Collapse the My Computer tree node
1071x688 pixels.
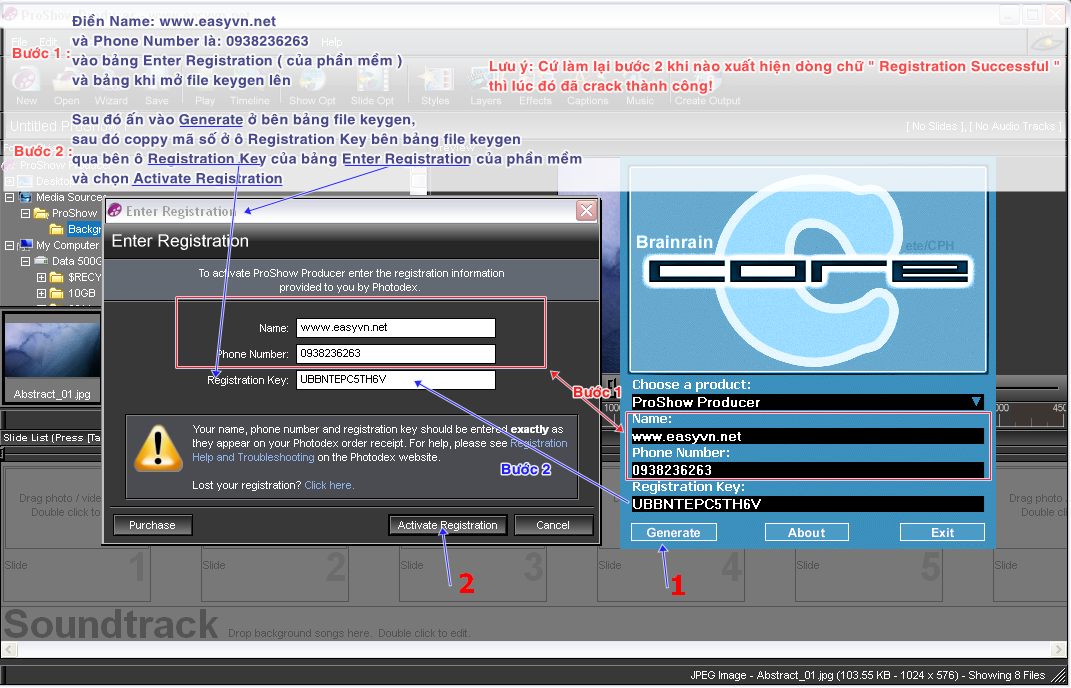click(x=10, y=245)
